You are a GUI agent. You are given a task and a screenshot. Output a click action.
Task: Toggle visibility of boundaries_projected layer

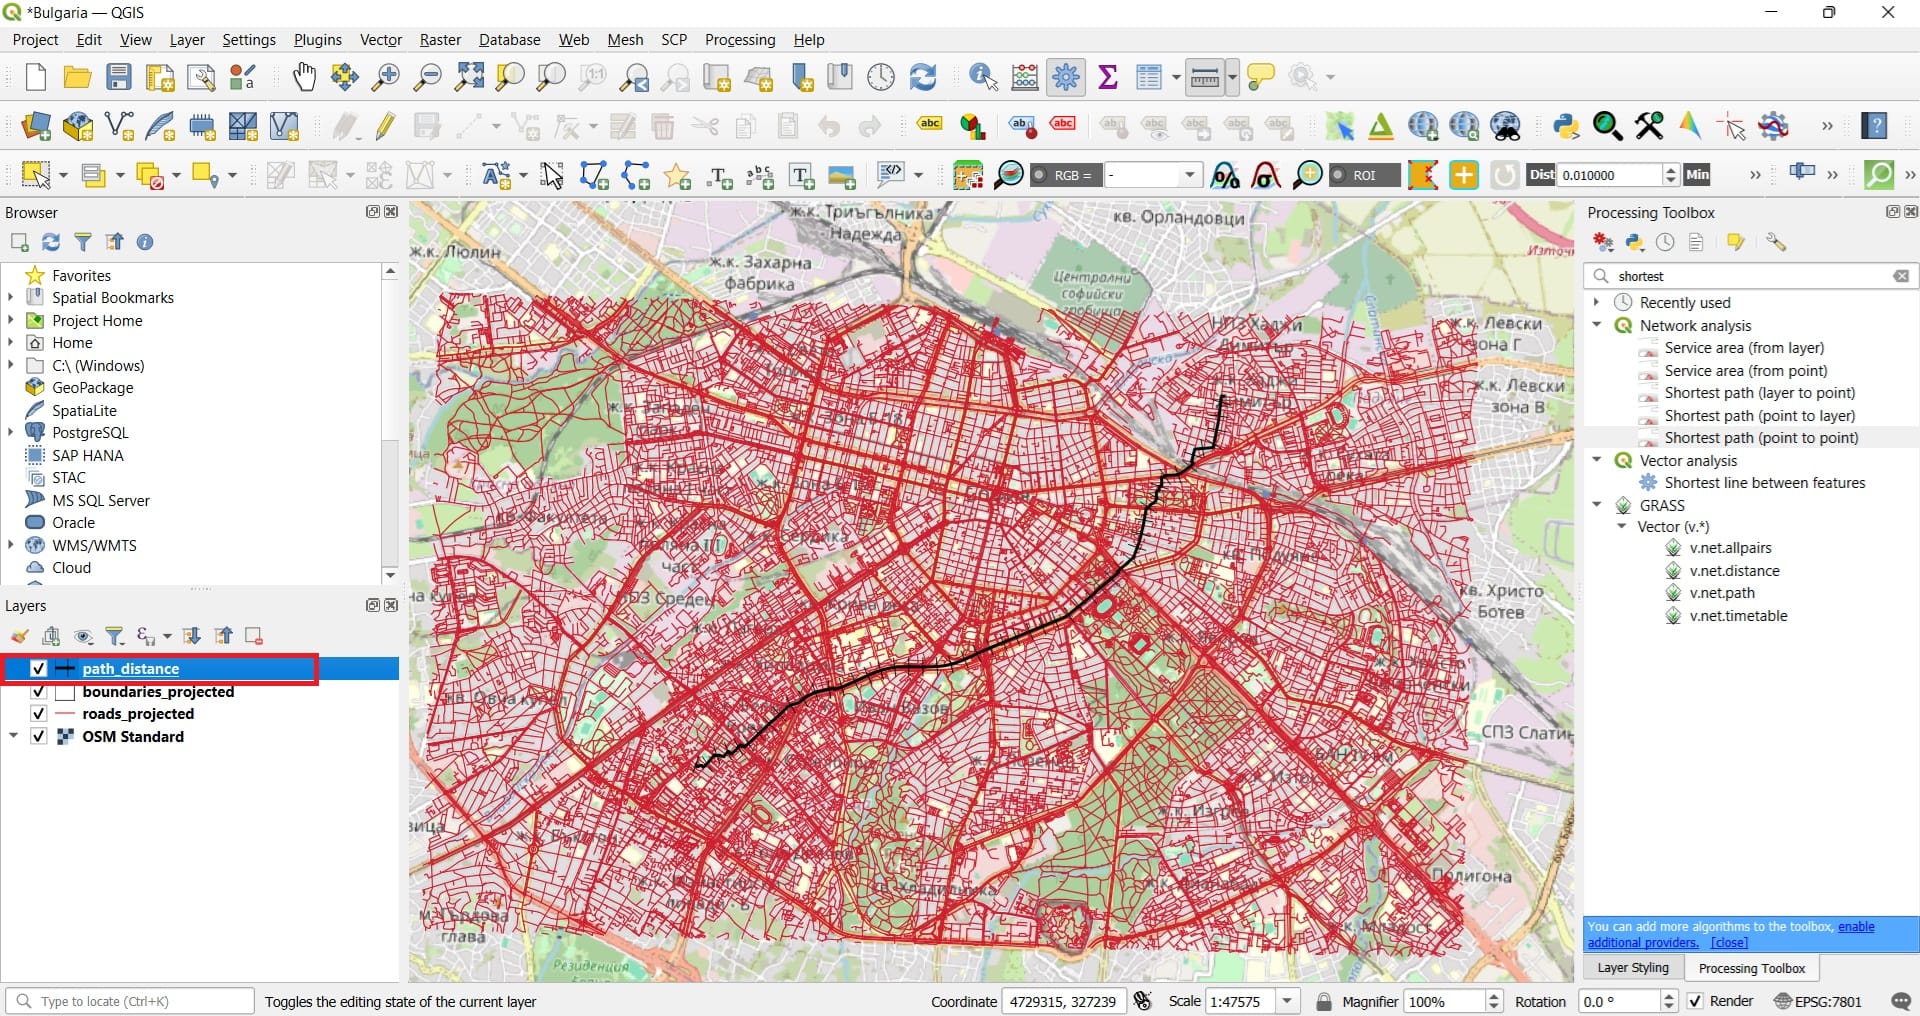[39, 692]
